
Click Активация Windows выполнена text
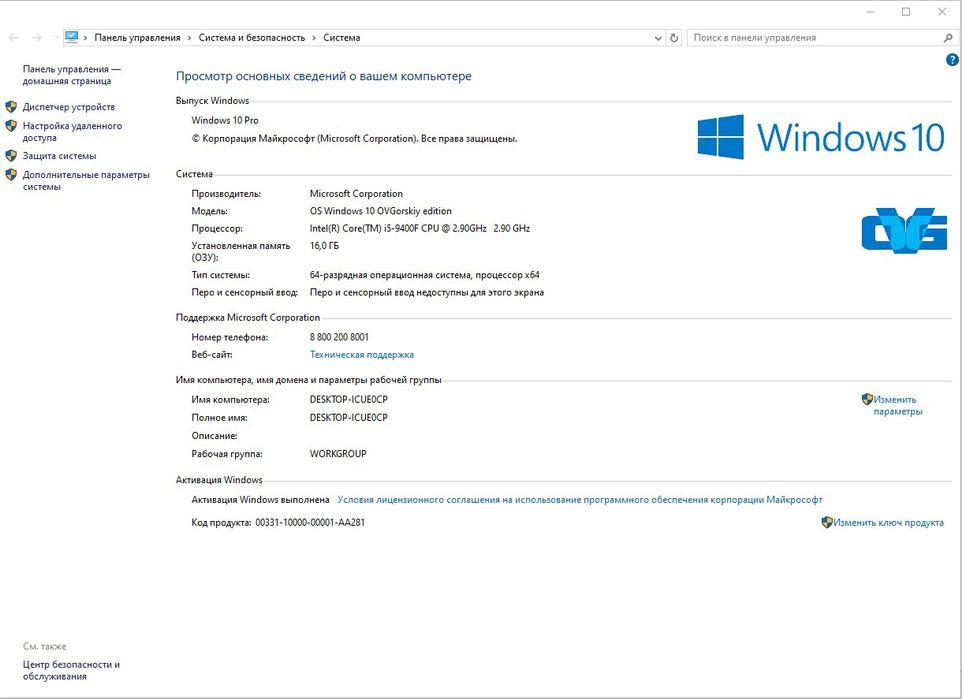pyautogui.click(x=260, y=500)
